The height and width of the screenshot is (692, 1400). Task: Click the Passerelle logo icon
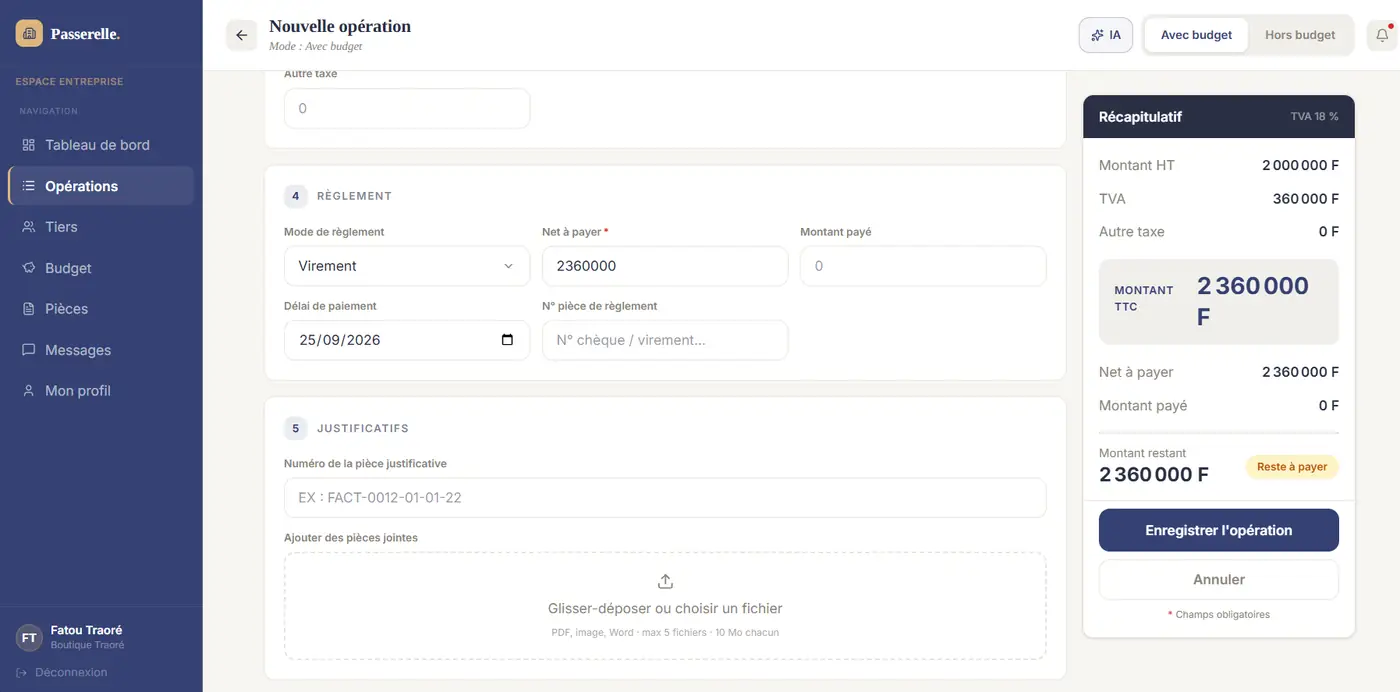coord(29,34)
